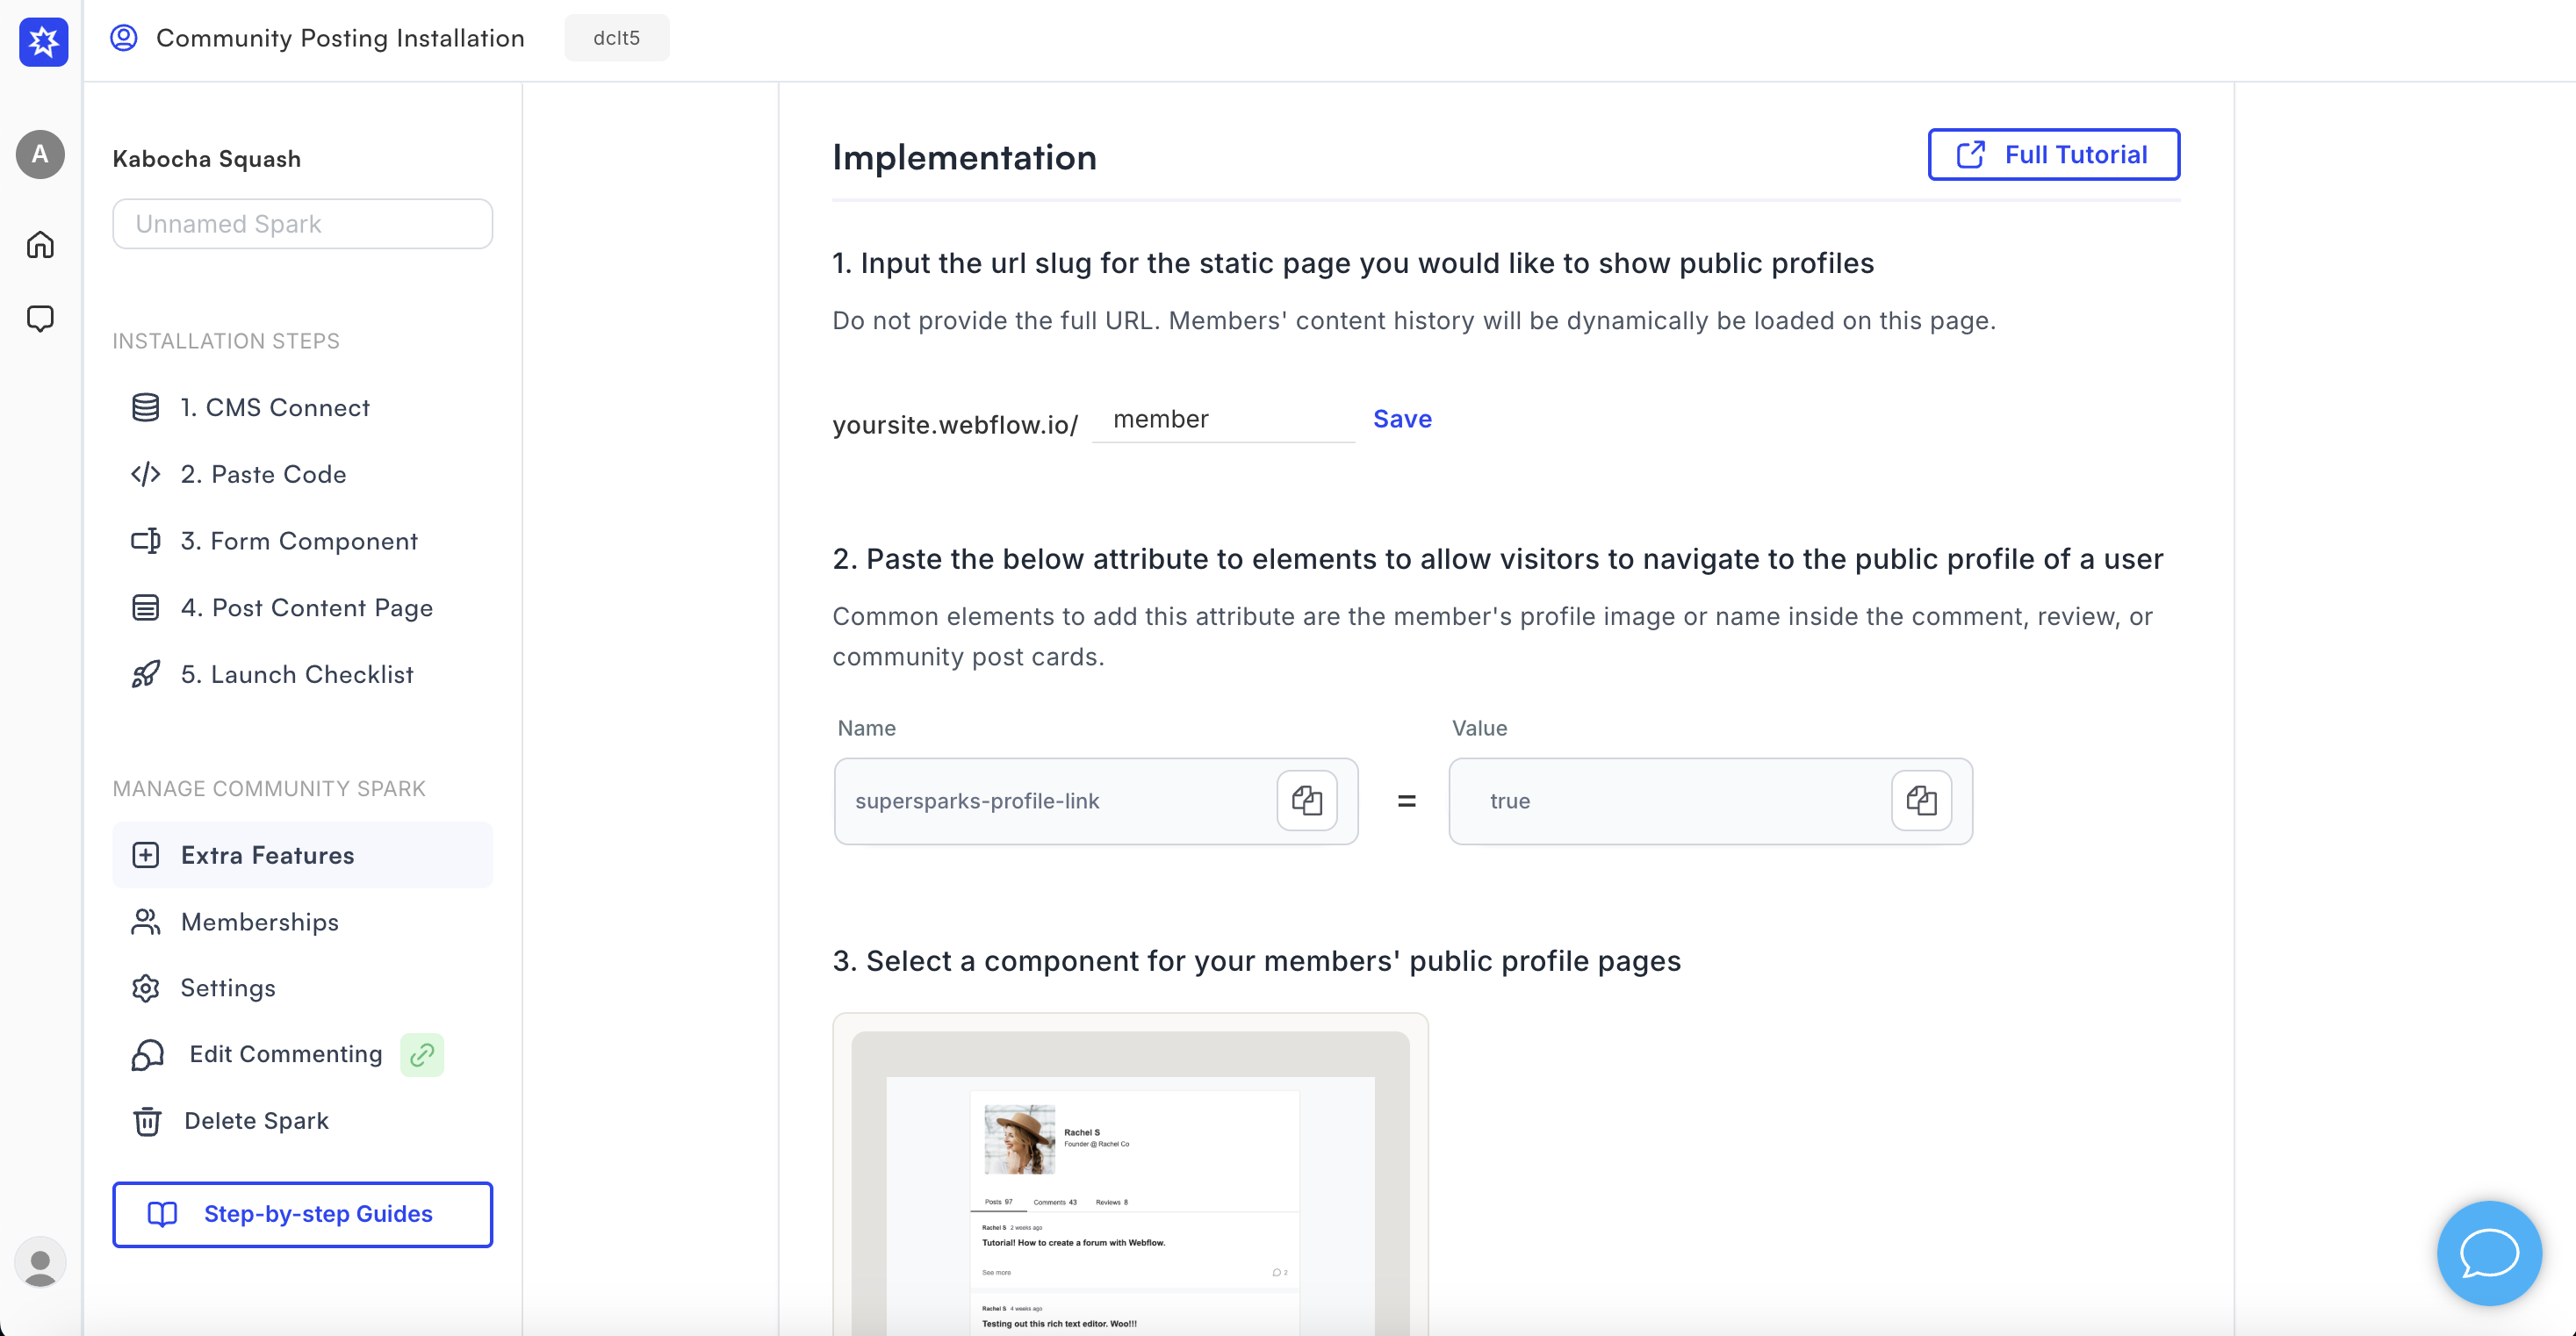The width and height of the screenshot is (2576, 1336).
Task: Copy the supersparks-profile-link attribute name
Action: click(x=1306, y=801)
